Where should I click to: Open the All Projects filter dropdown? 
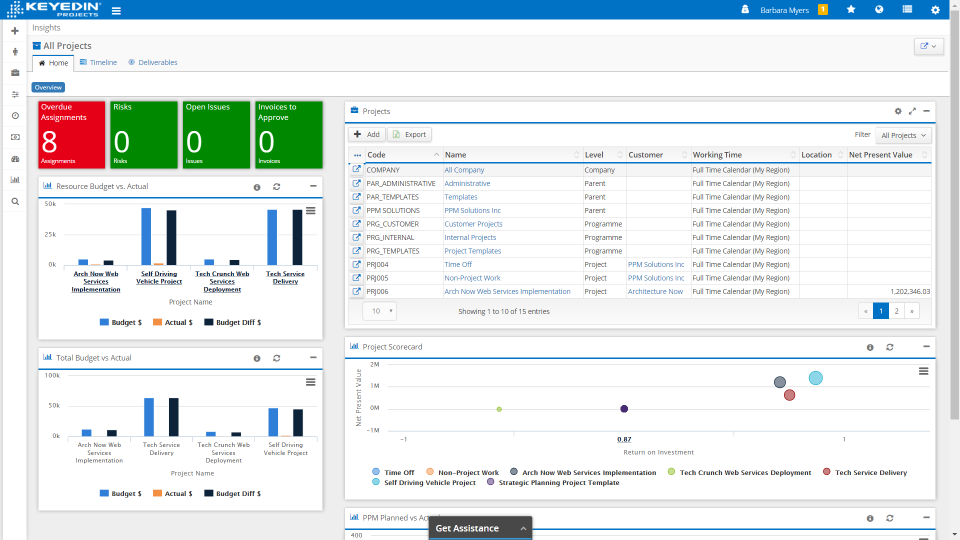[903, 135]
